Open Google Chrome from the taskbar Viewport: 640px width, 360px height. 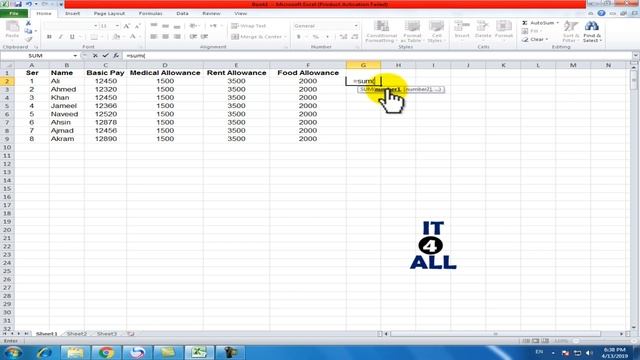pos(106,352)
